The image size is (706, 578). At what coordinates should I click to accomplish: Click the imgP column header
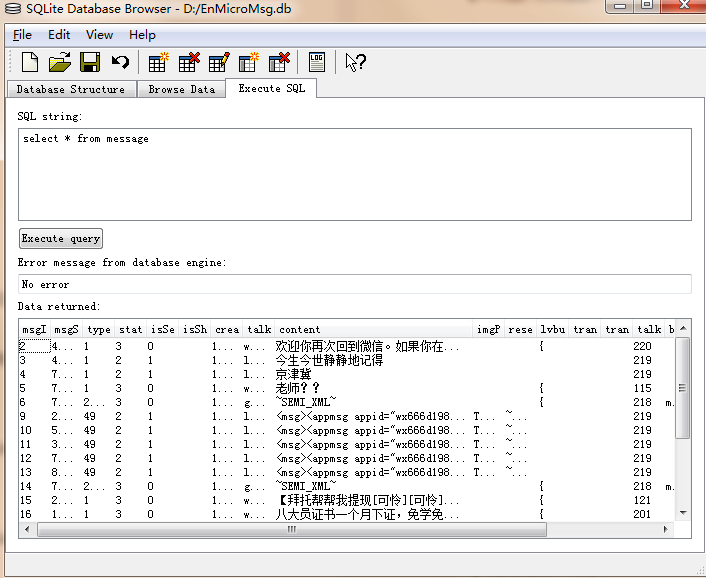[489, 330]
